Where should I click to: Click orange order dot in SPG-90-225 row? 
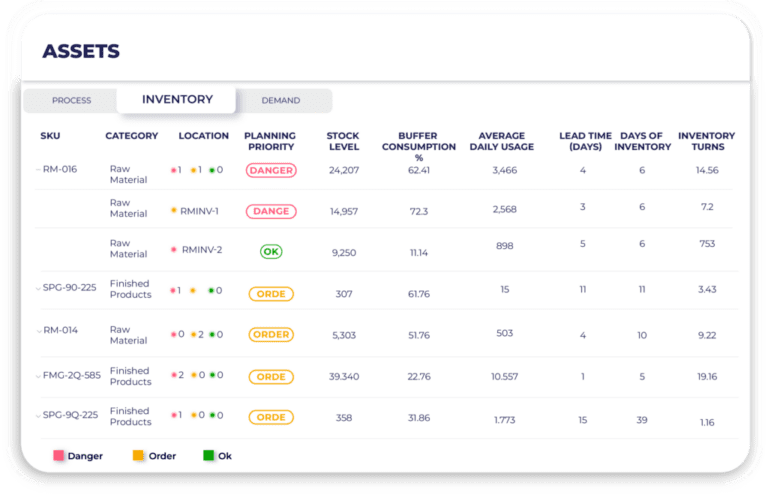193,291
